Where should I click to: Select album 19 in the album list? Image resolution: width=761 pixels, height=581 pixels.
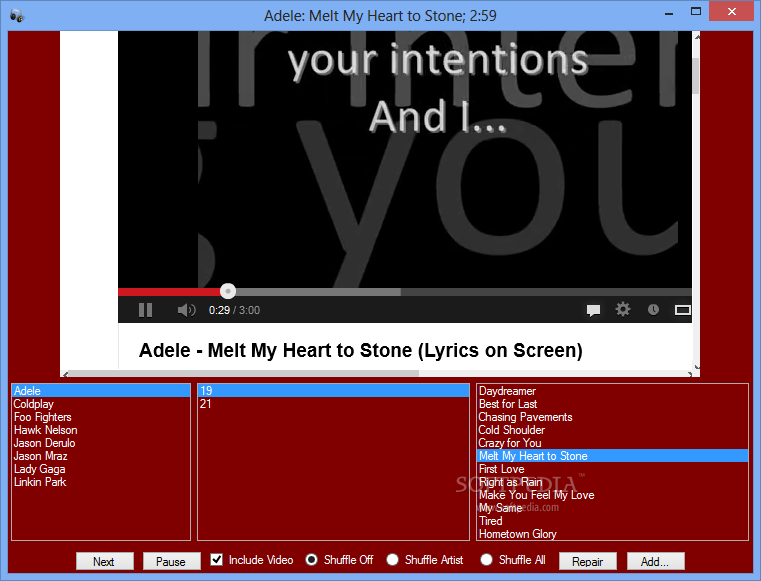click(x=333, y=391)
